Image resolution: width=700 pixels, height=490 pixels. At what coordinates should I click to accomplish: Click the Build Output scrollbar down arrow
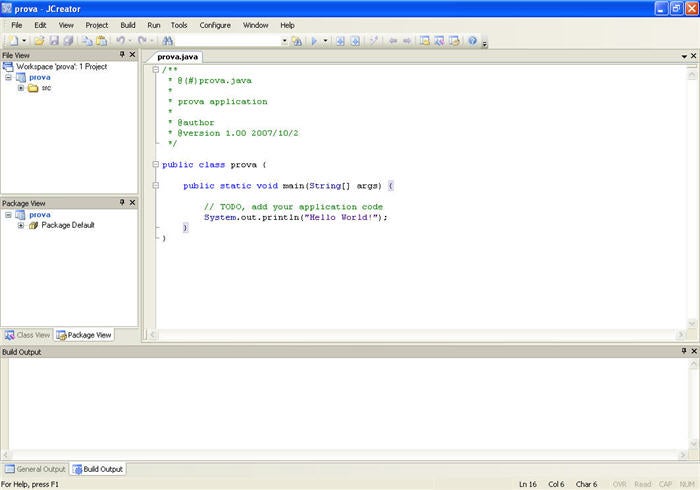(693, 443)
